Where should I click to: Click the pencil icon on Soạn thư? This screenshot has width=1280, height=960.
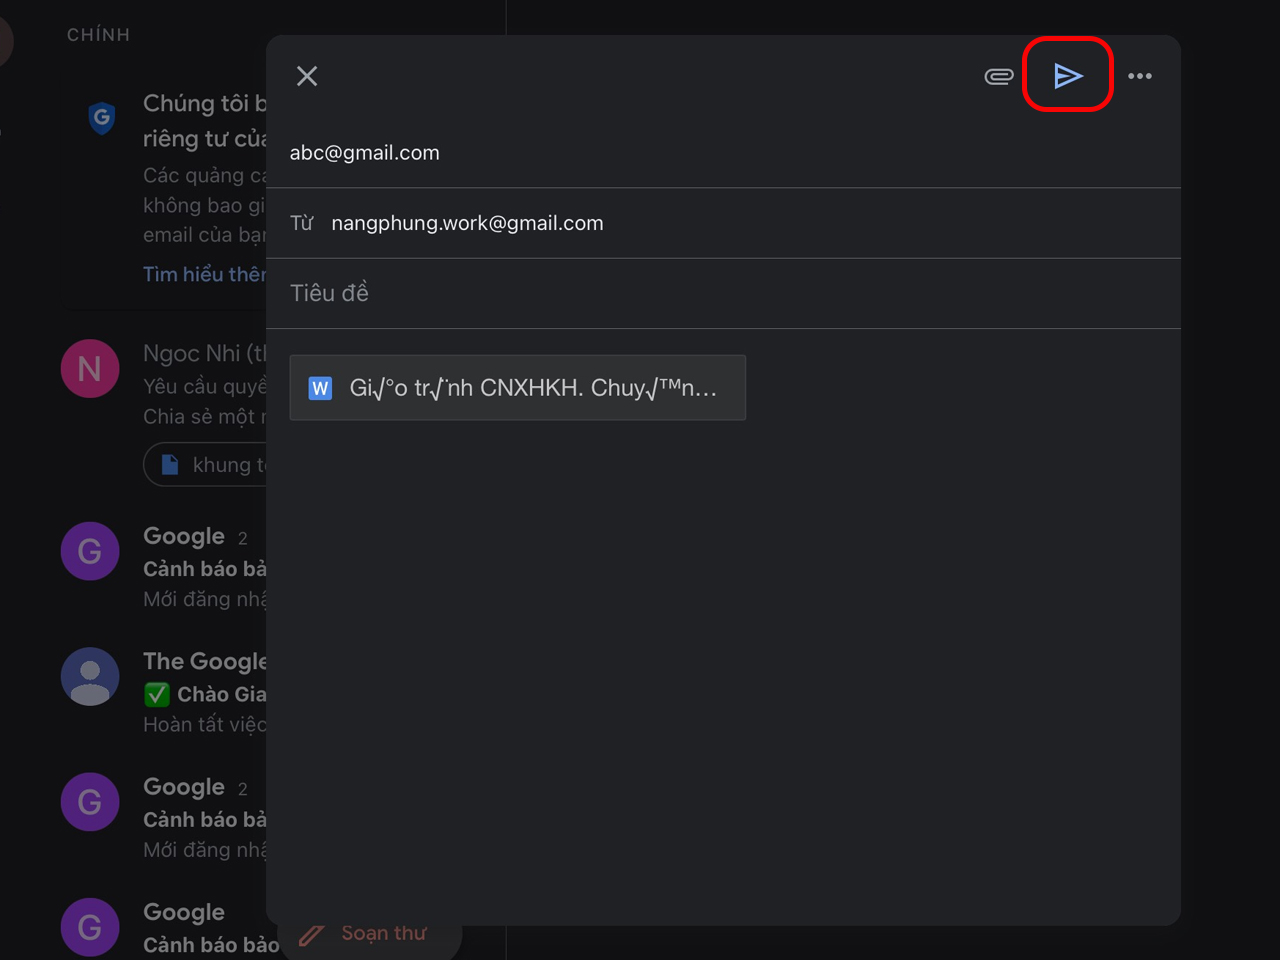[312, 935]
